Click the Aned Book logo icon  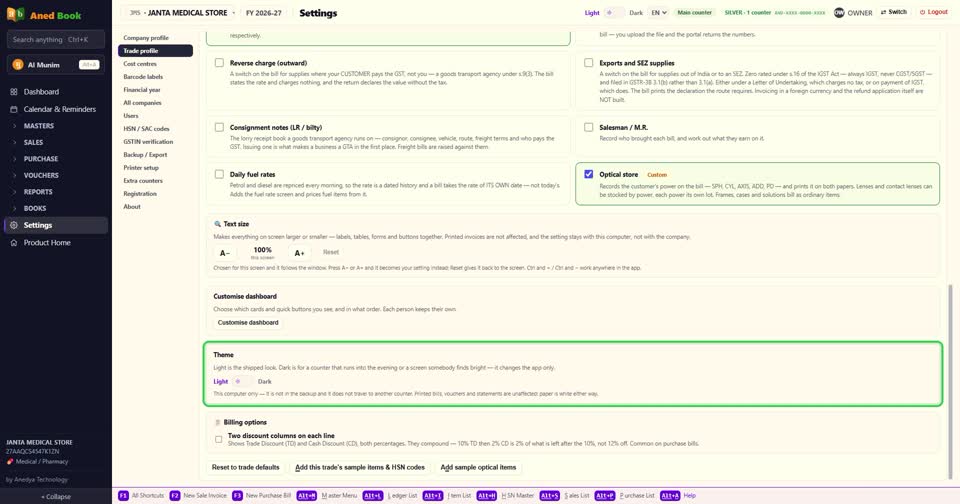[15, 14]
